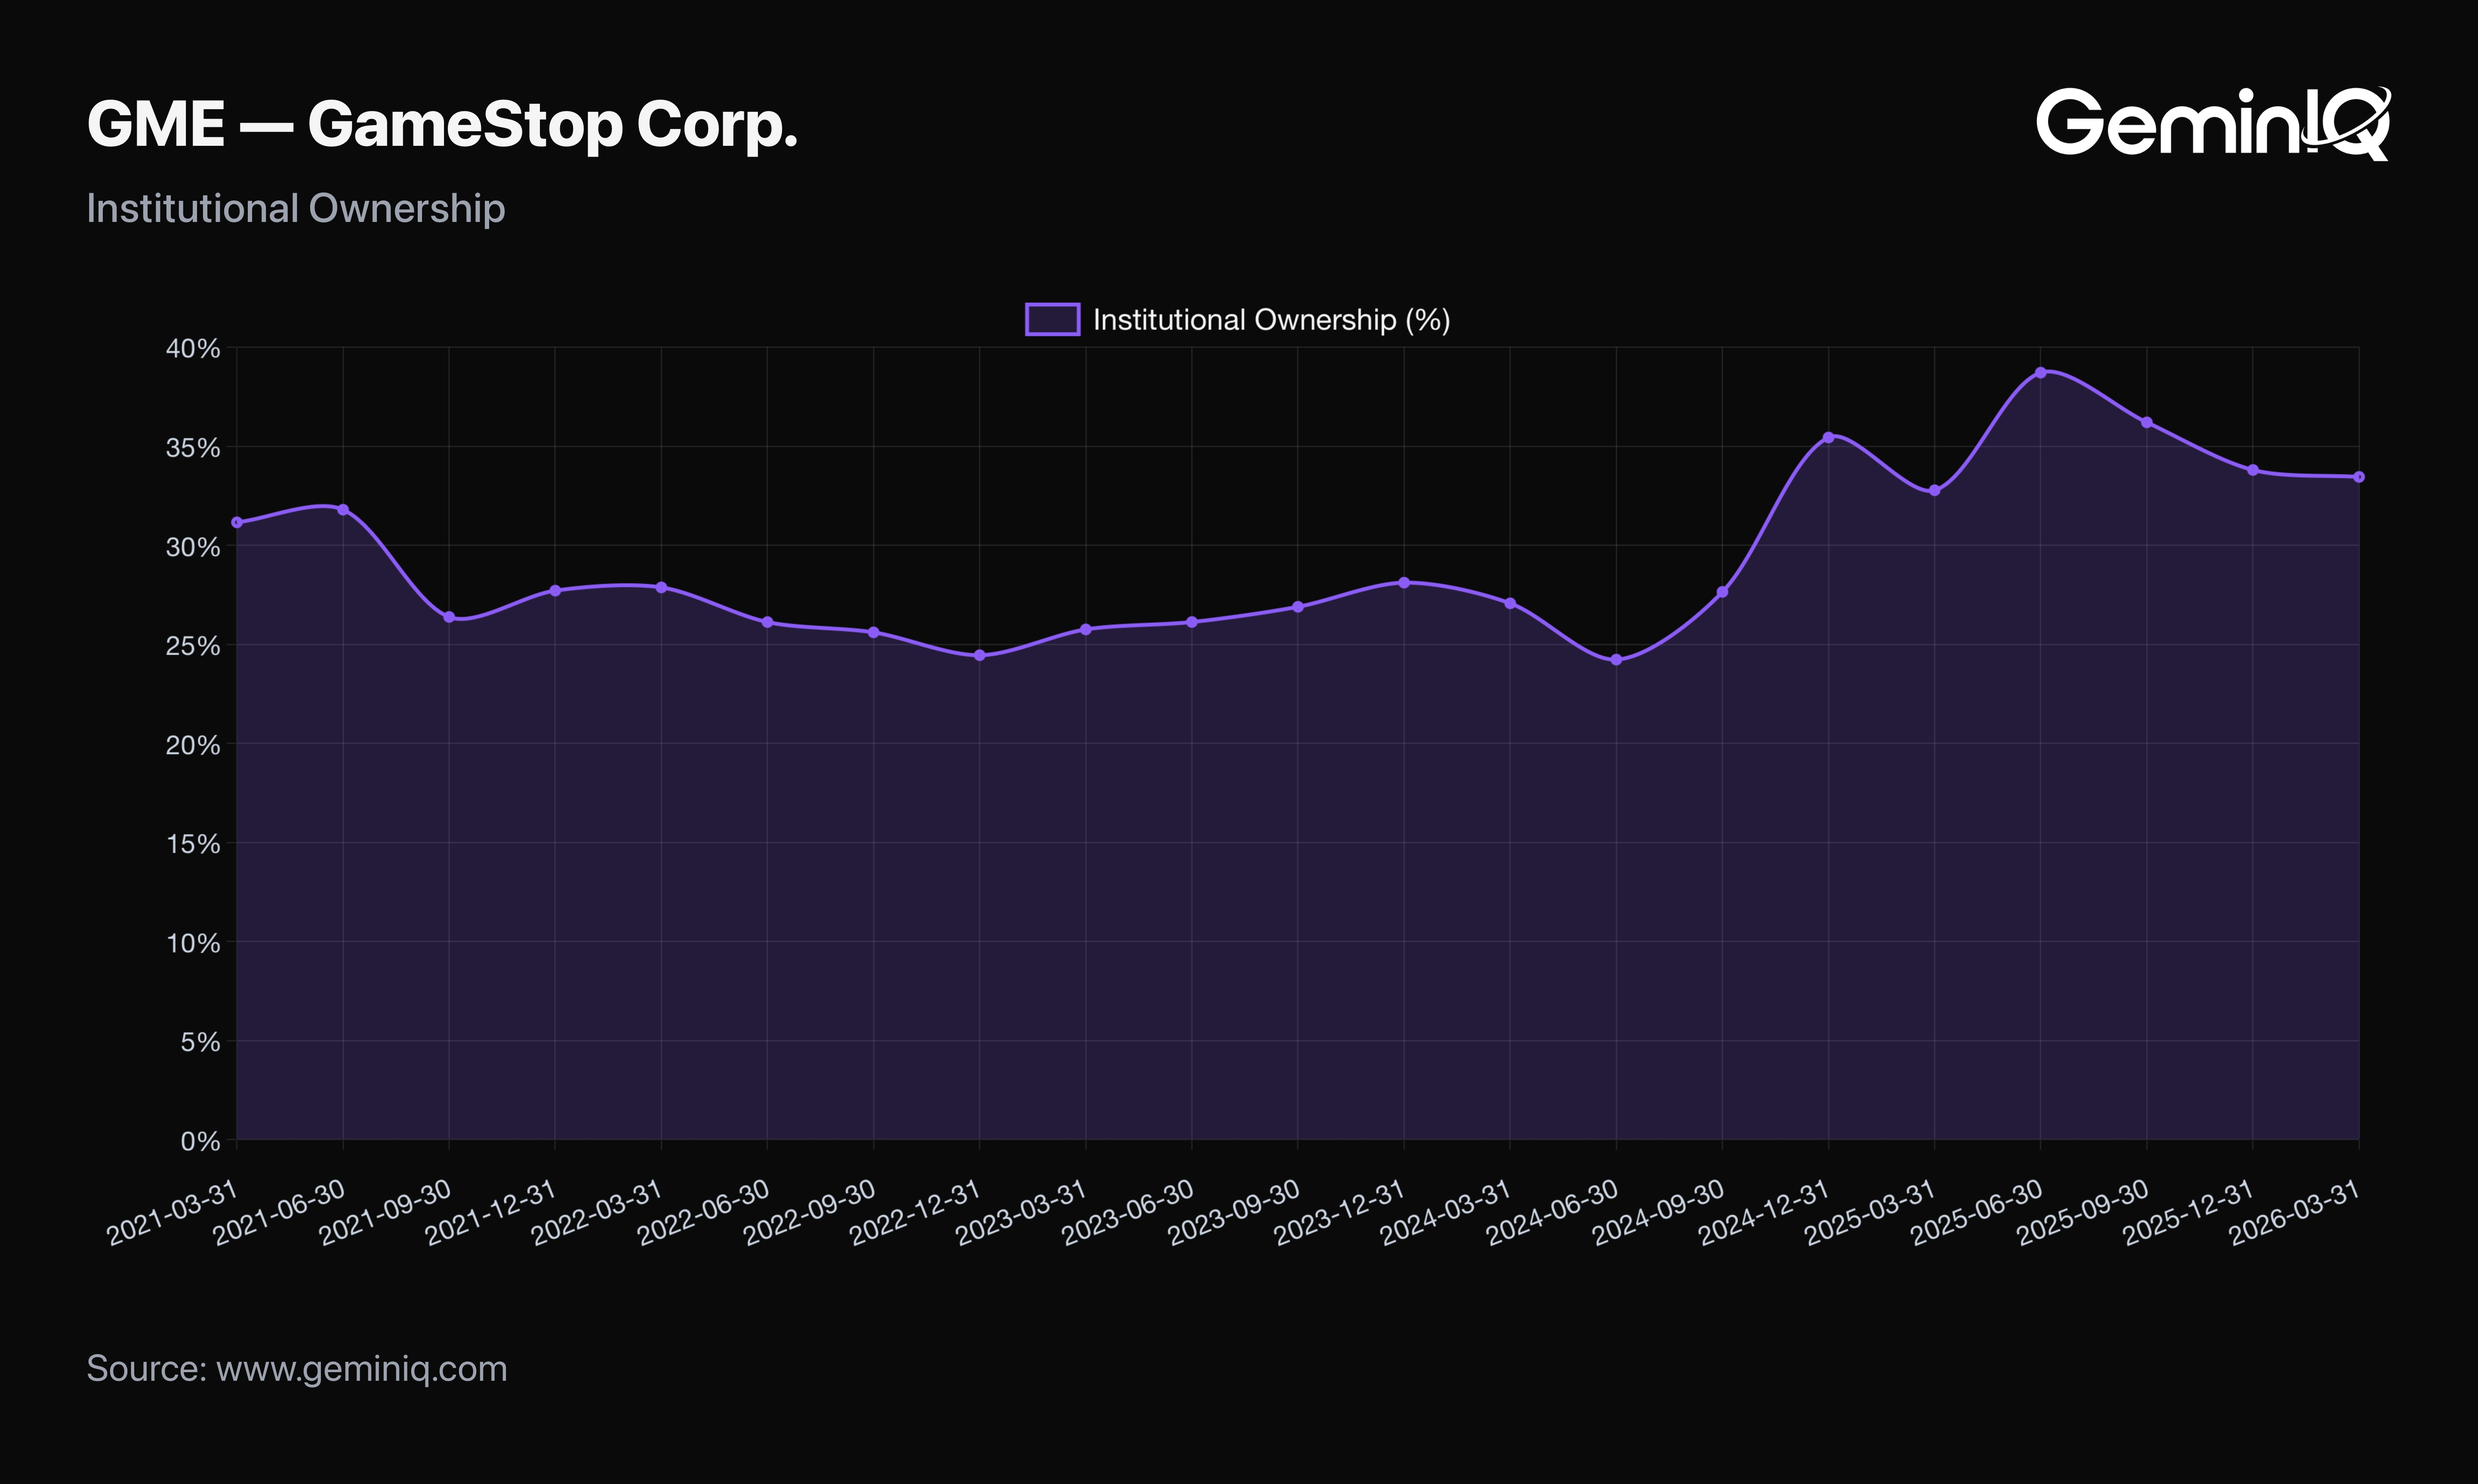Select the last data point at 2026-03-31
Screen dimensions: 2478x1484
[2359, 477]
